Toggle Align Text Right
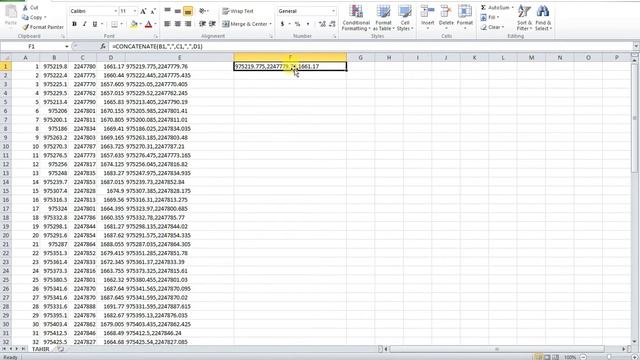This screenshot has width=640, height=360. tap(188, 24)
